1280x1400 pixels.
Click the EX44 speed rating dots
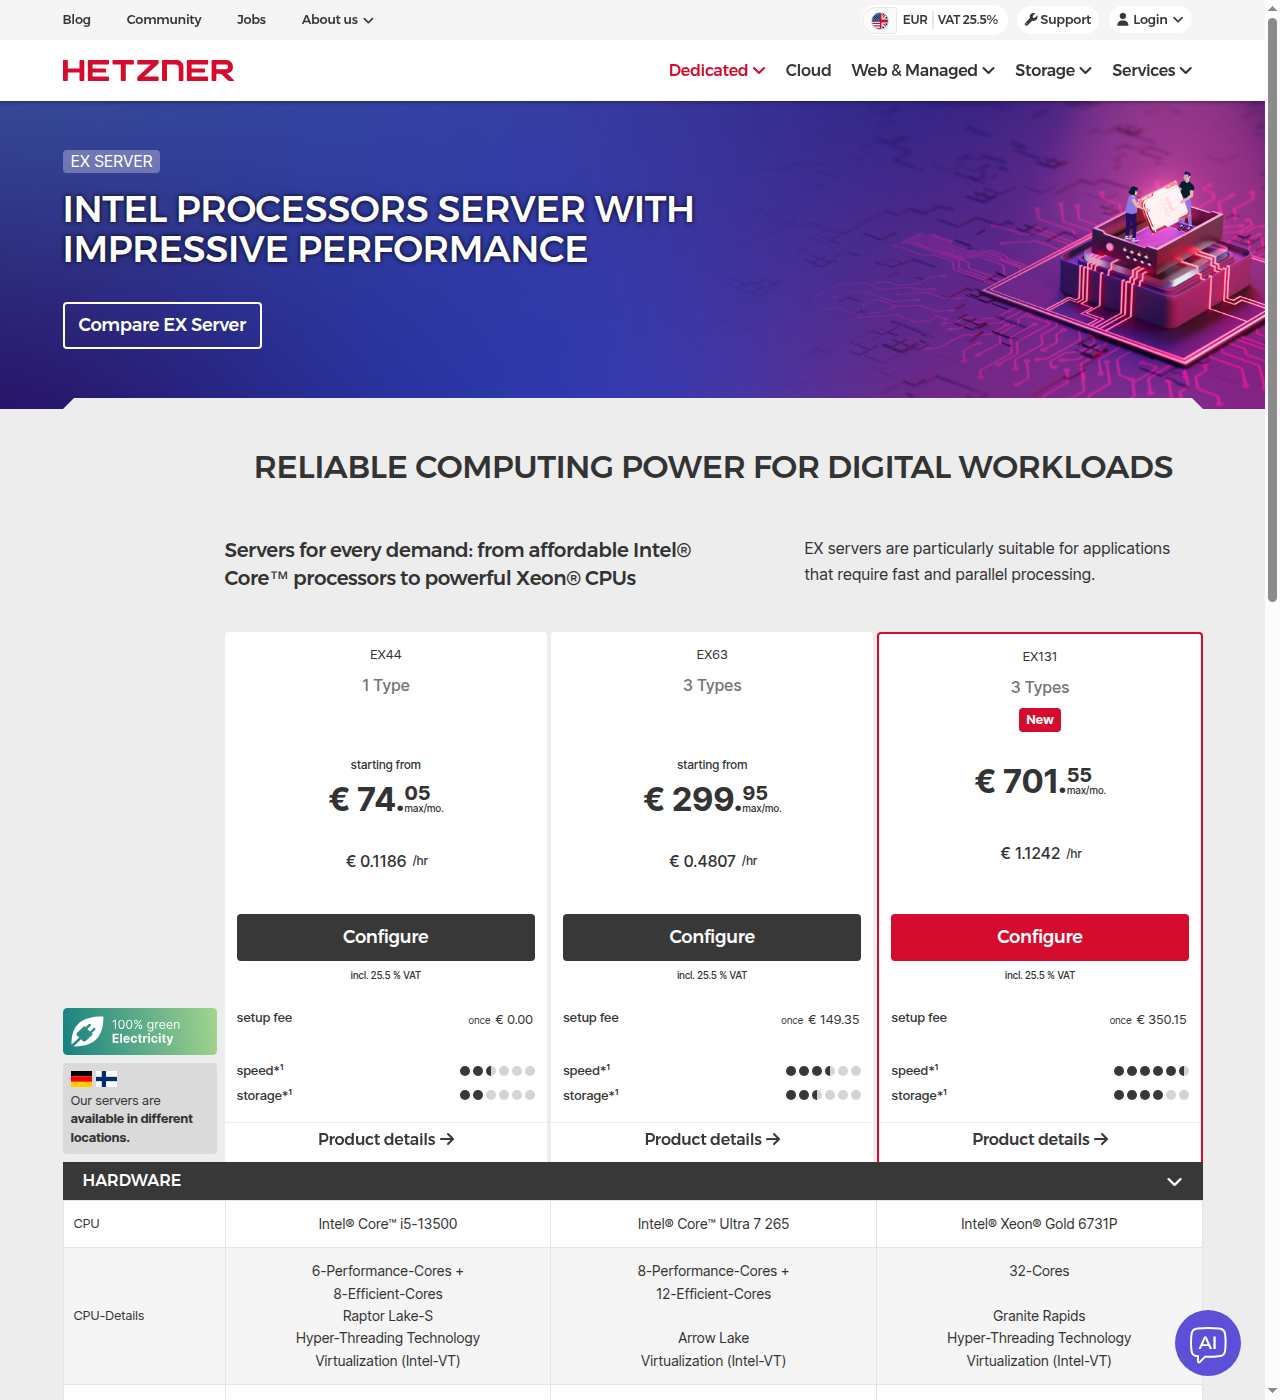coord(497,1071)
